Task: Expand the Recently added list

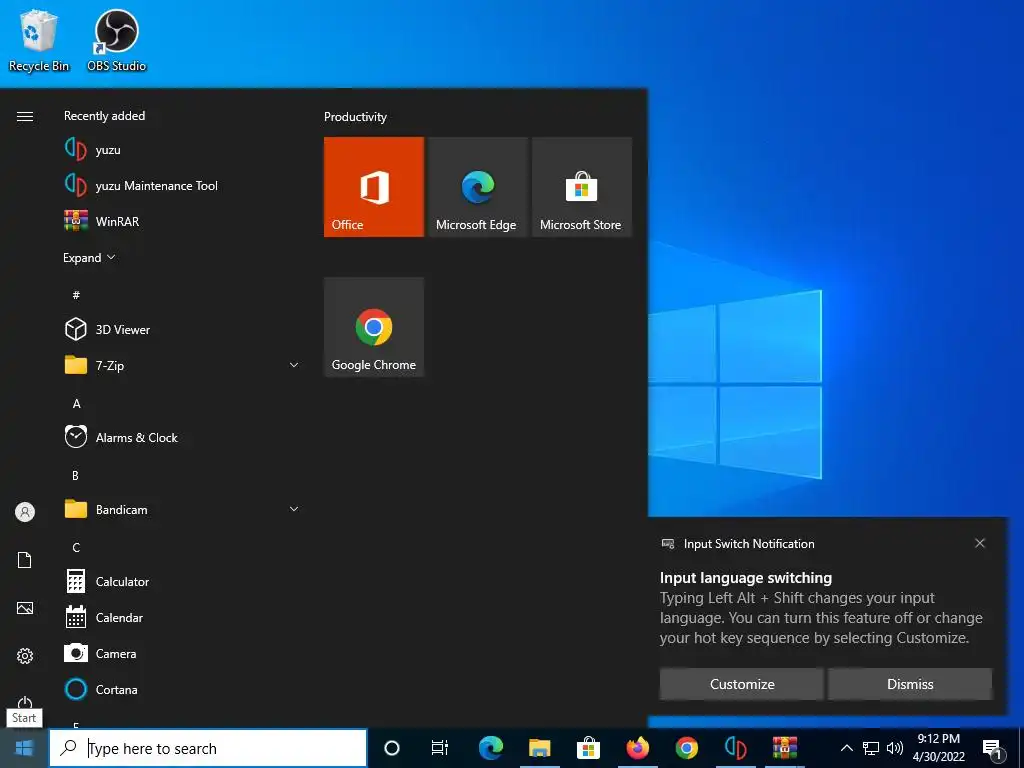Action: click(89, 257)
